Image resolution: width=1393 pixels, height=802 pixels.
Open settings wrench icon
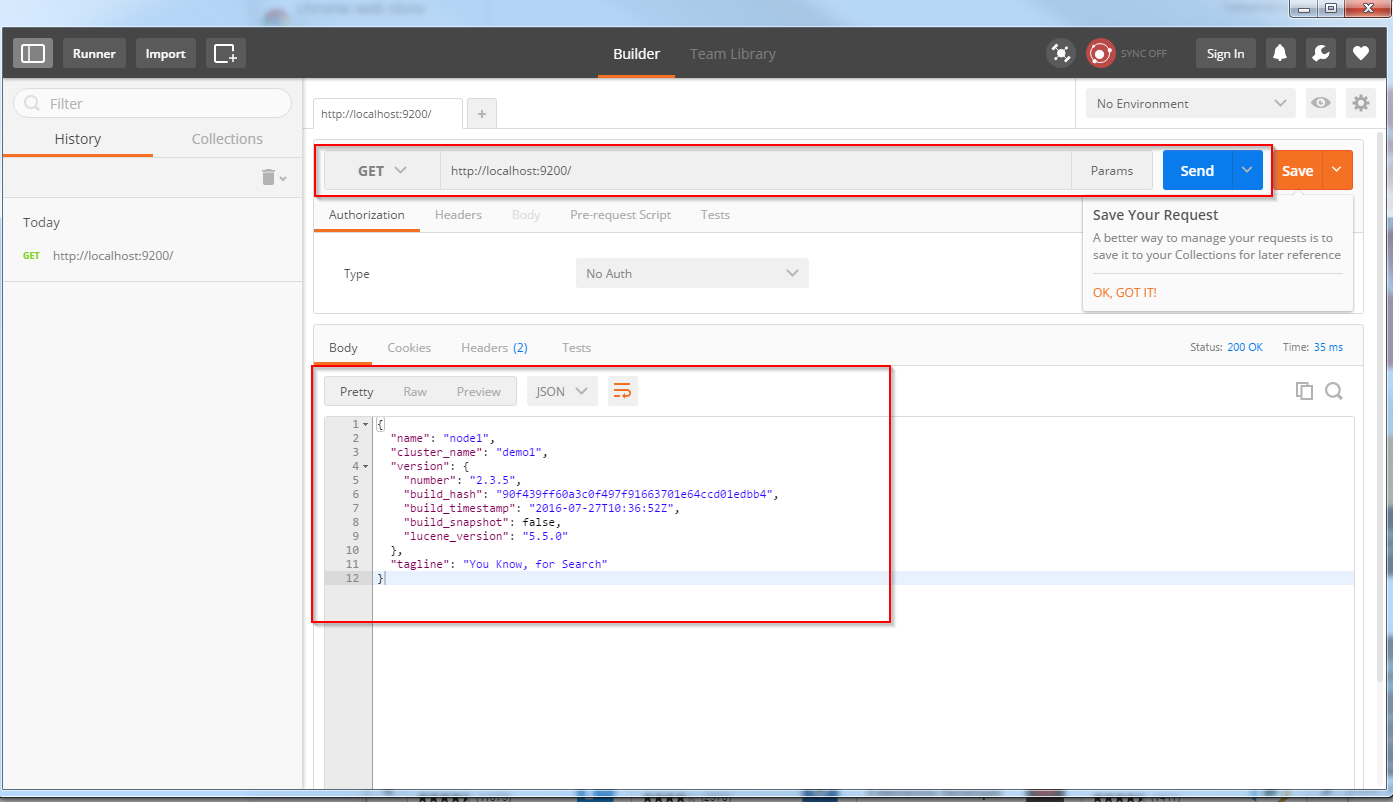(1320, 53)
